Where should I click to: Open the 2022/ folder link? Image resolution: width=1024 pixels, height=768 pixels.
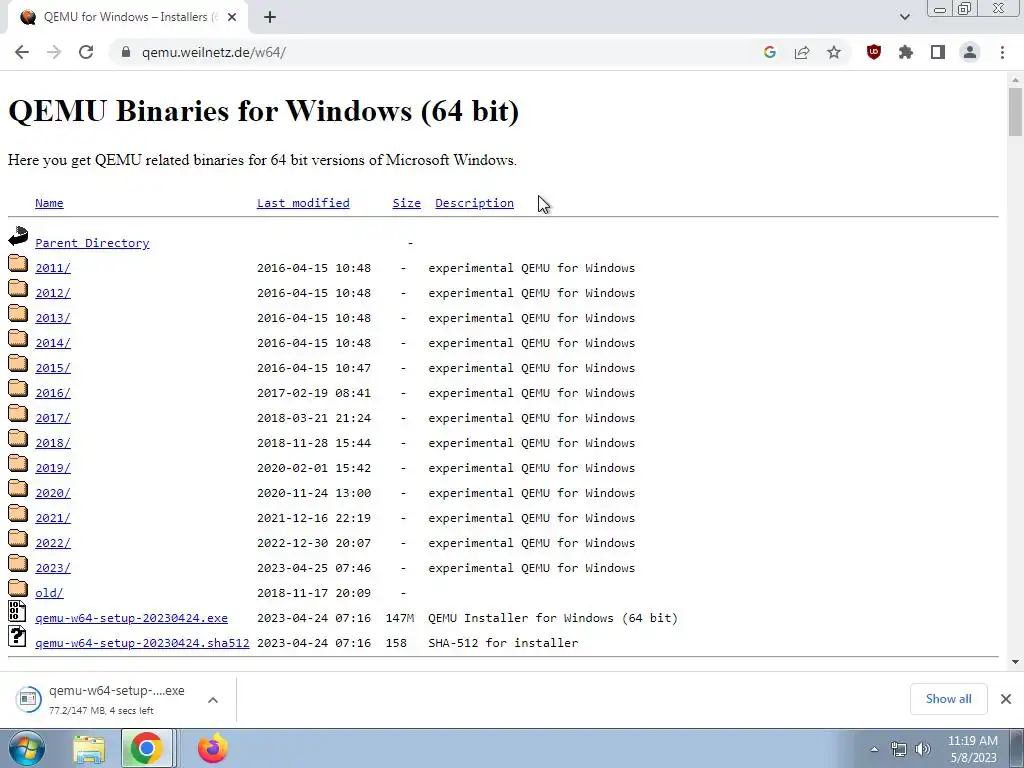click(53, 543)
